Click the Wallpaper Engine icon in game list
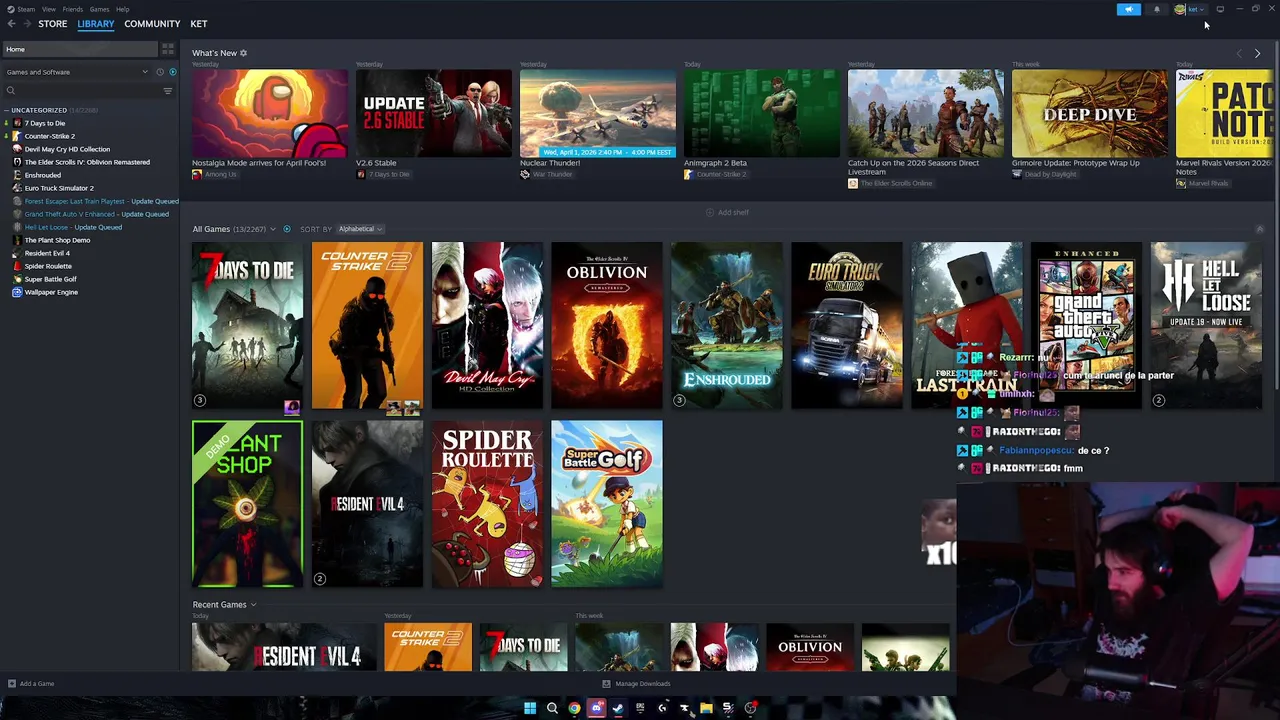The width and height of the screenshot is (1280, 720). pyautogui.click(x=17, y=292)
